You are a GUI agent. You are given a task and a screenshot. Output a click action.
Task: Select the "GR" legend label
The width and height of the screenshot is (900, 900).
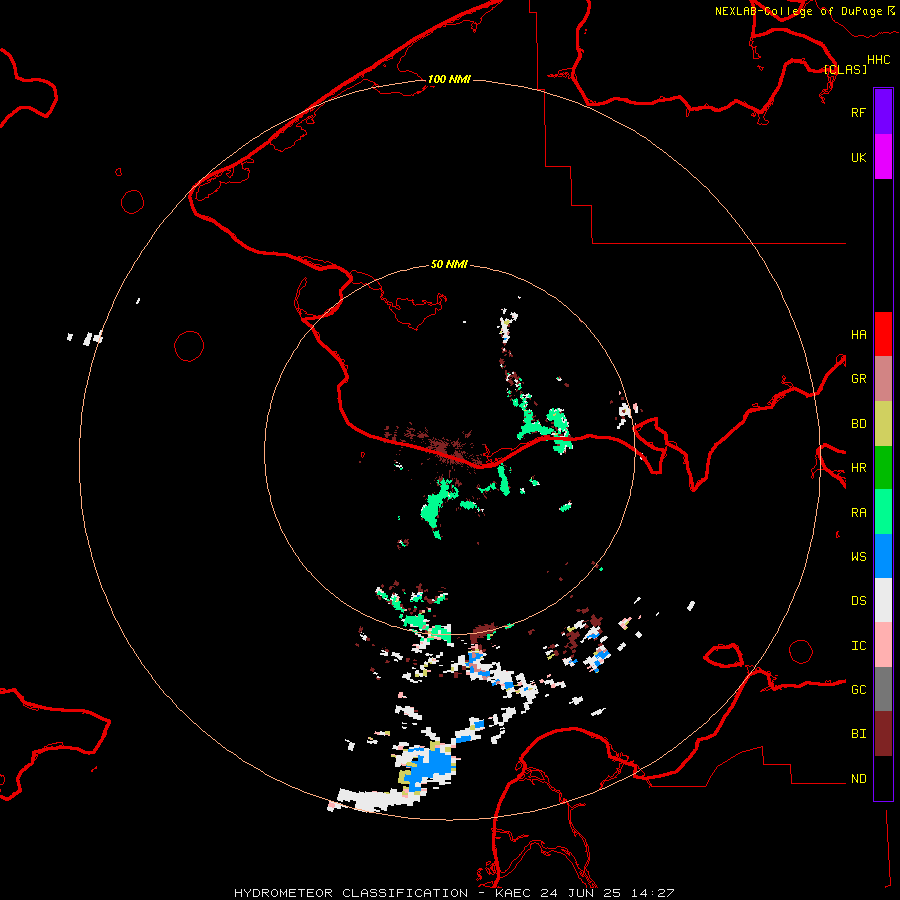click(x=858, y=379)
